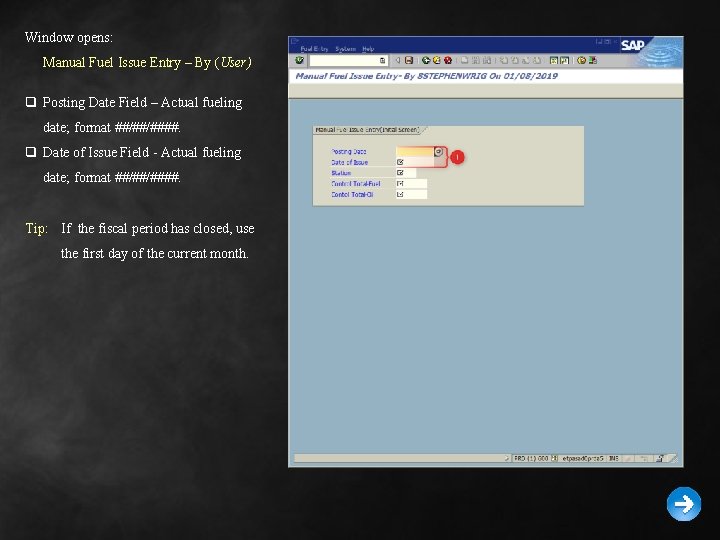This screenshot has height=540, width=720.
Task: Click the lock icon in status bar
Action: click(x=660, y=458)
